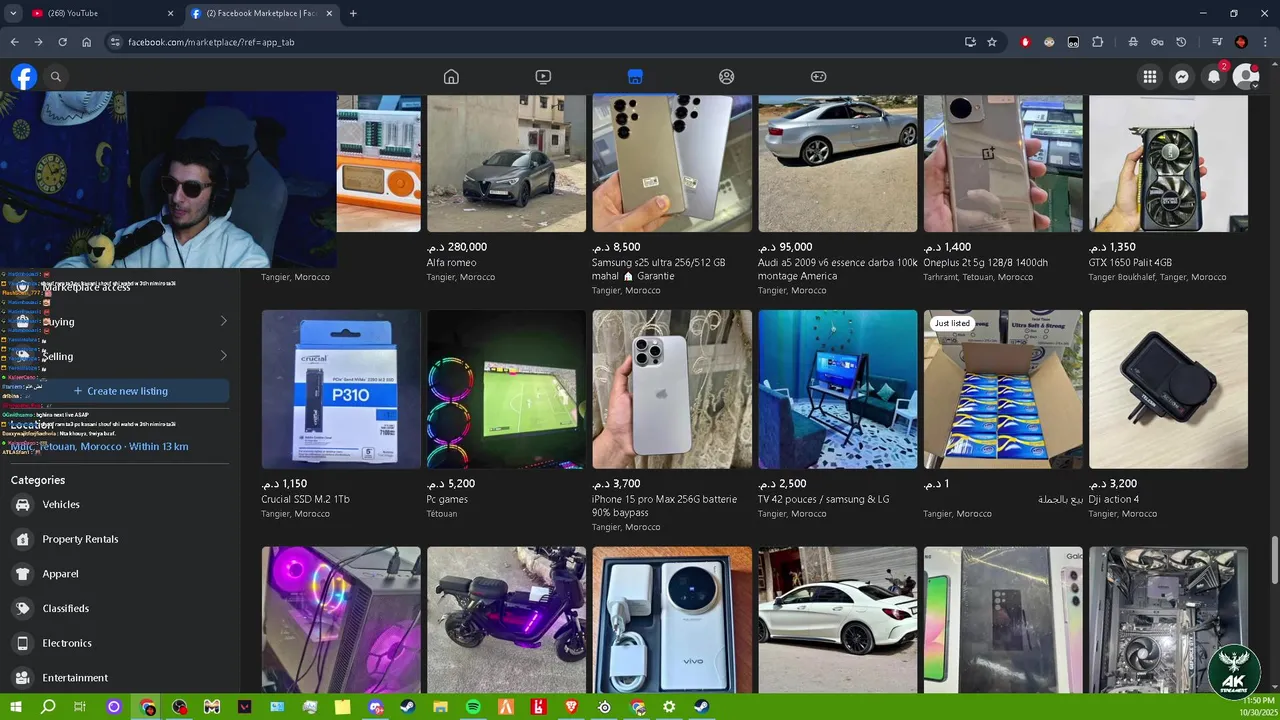Screen dimensions: 1280x720
Task: Click the page vertical scrollbar thumb
Action: pos(1274,561)
